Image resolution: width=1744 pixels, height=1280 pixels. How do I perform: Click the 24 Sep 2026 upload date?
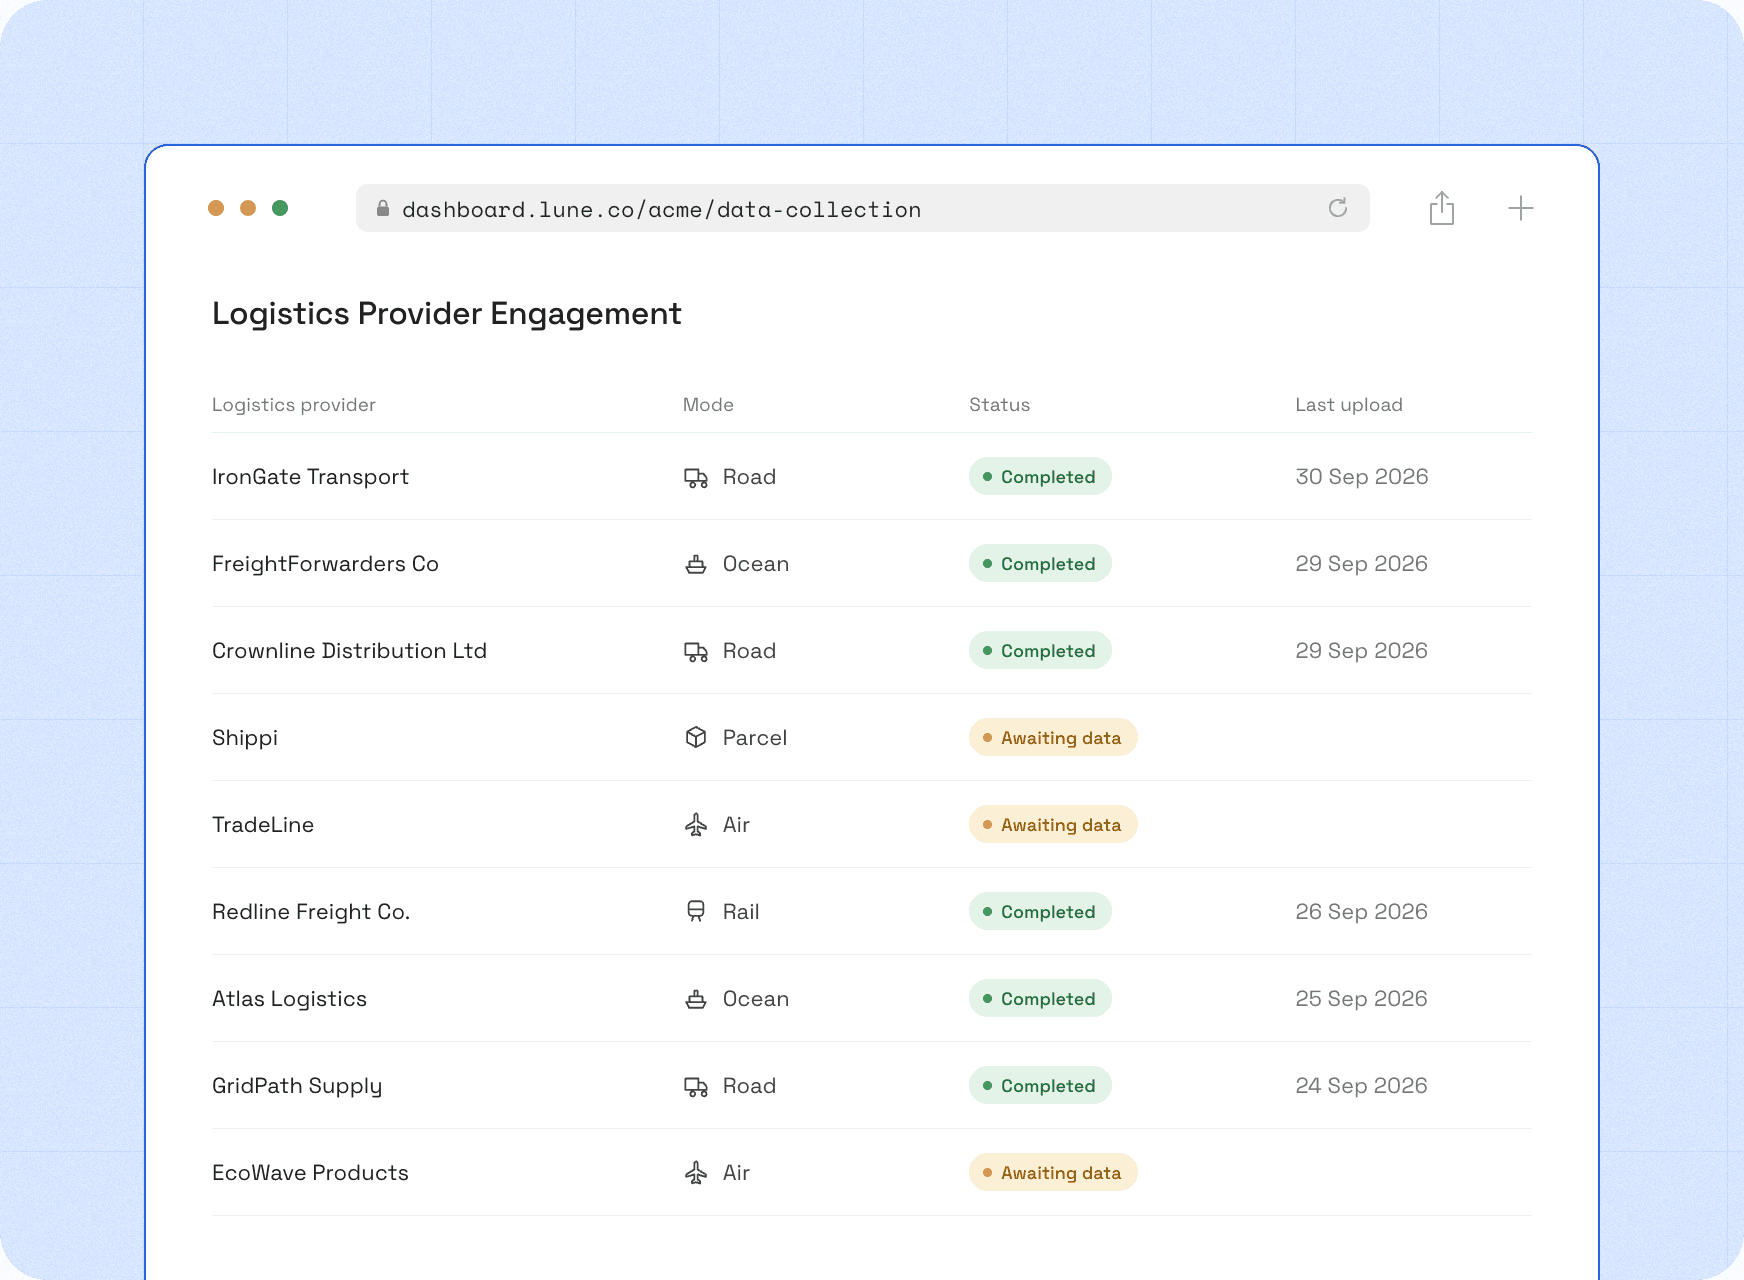(x=1362, y=1086)
